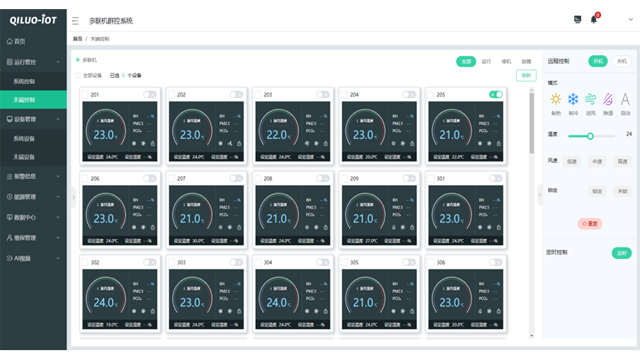640x360 pixels.
Task: Click the temperature slider handle
Action: click(x=590, y=136)
